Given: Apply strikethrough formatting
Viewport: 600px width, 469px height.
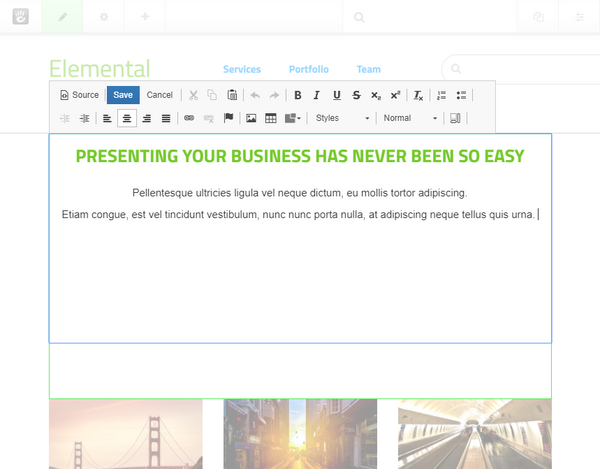Looking at the screenshot, I should [x=356, y=95].
